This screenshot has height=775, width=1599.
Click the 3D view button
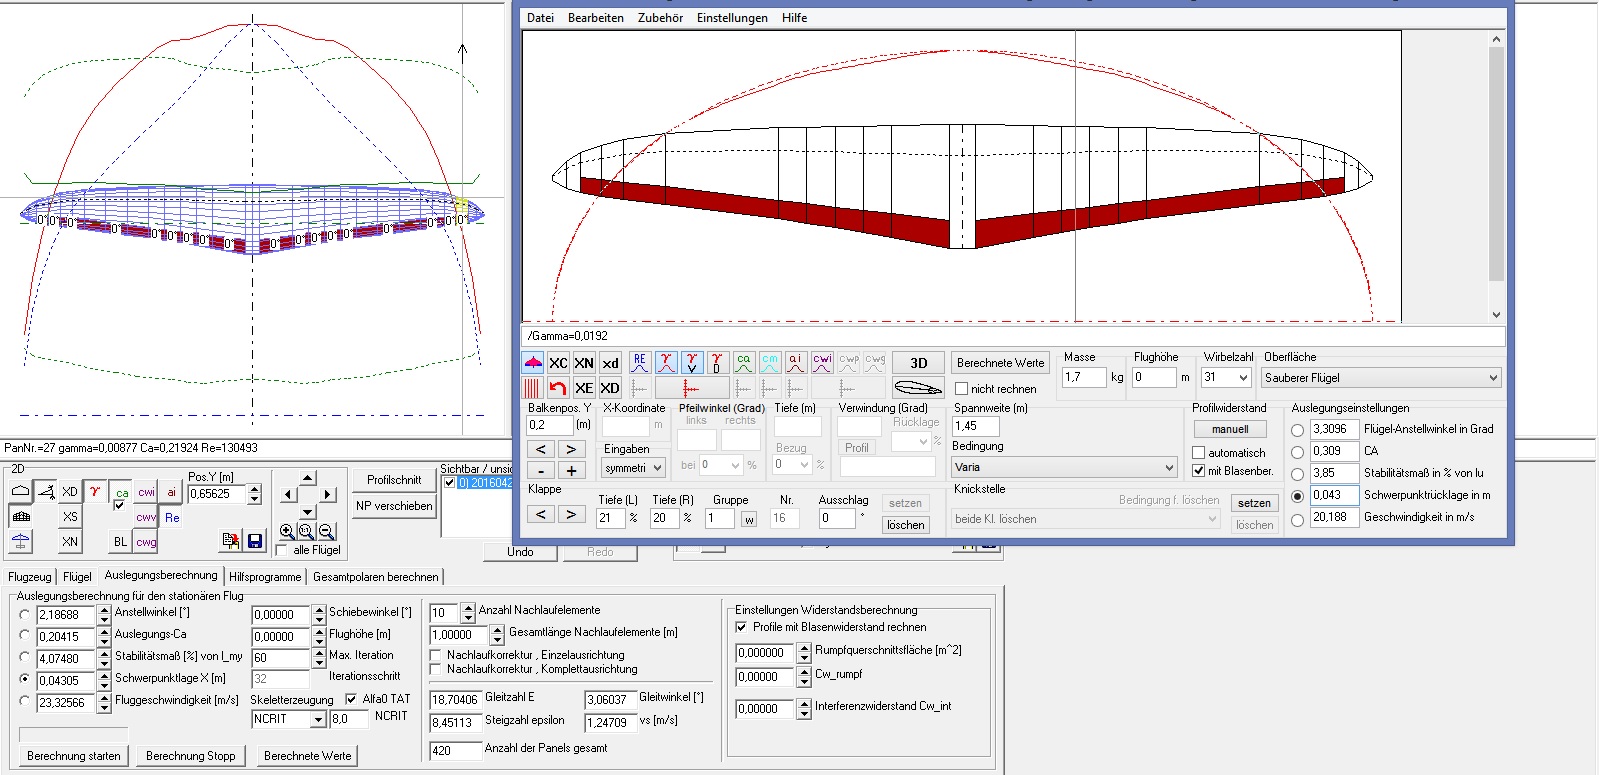(x=918, y=363)
